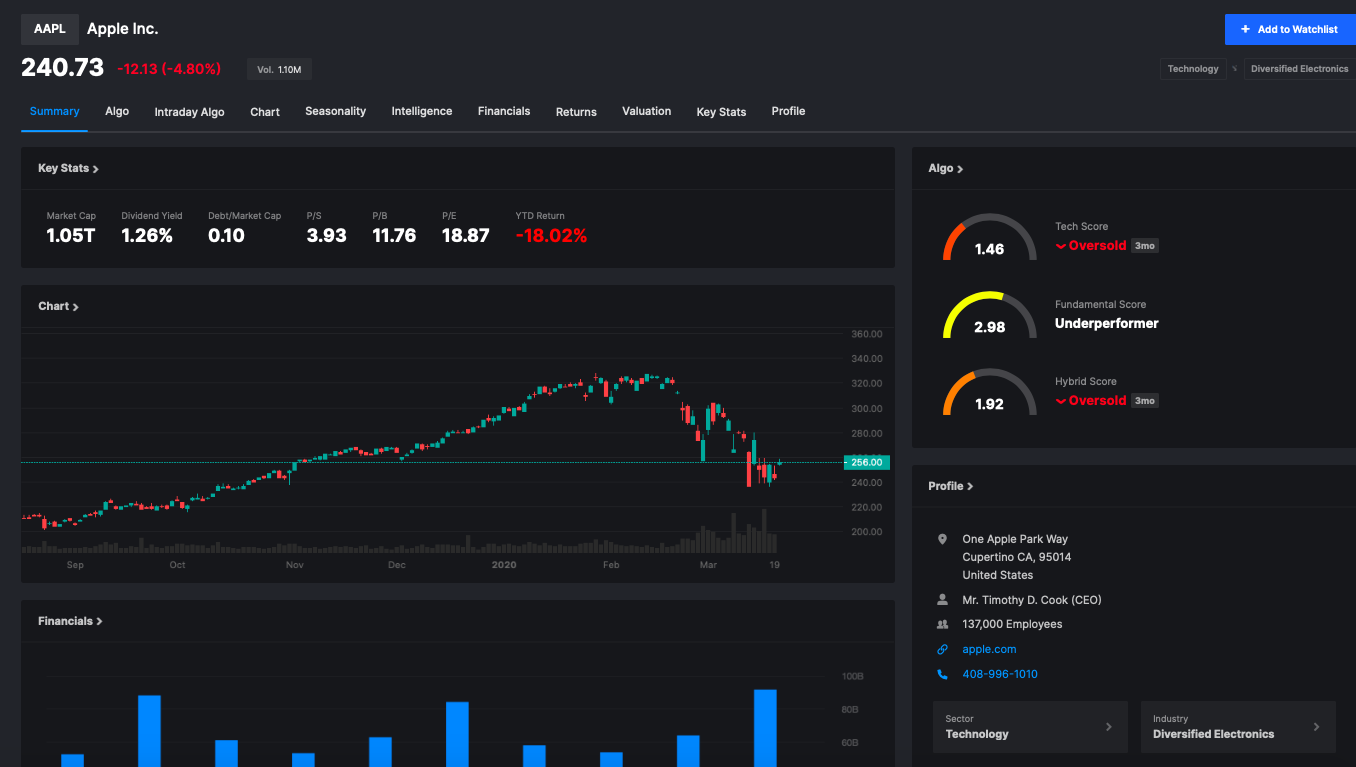This screenshot has width=1356, height=767.
Task: Click the Debt/Market Cap value 0.10
Action: pos(226,236)
